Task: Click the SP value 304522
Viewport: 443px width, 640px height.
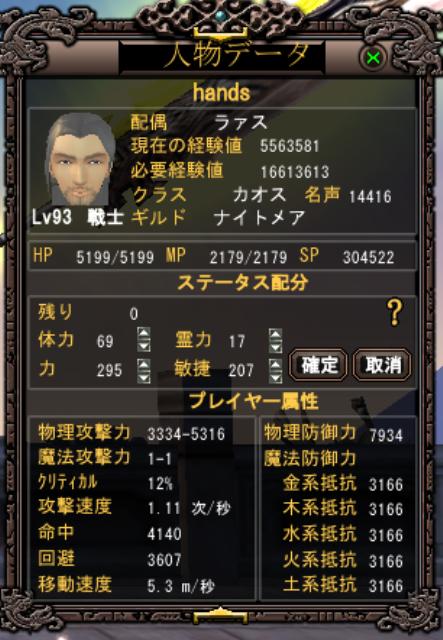Action: 368,258
